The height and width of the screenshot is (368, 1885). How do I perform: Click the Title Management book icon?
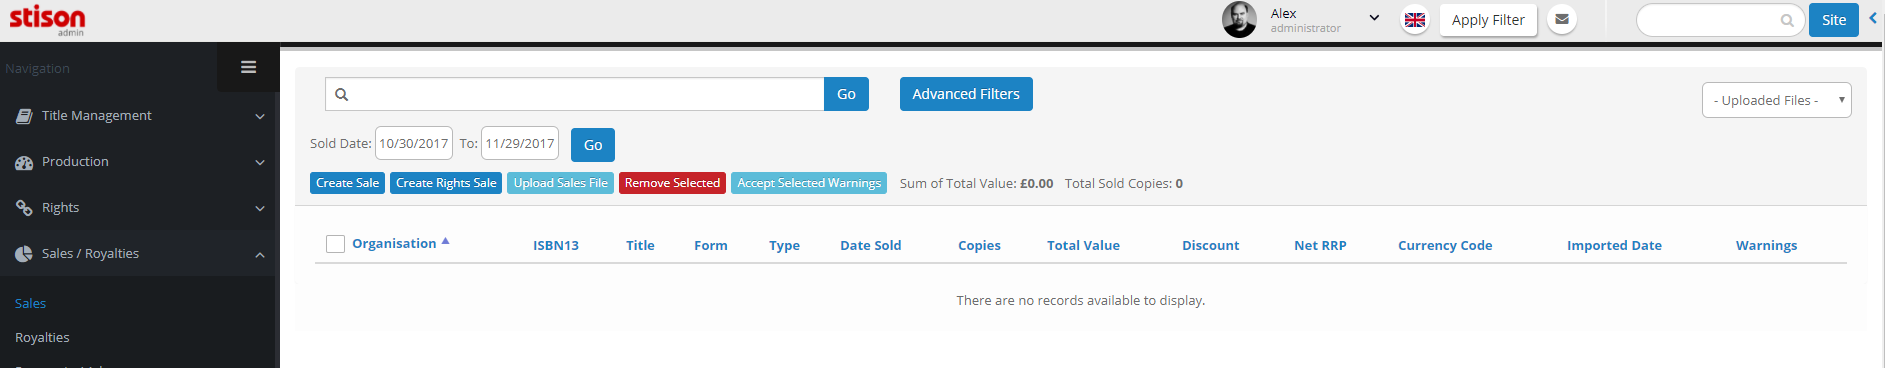[x=24, y=116]
